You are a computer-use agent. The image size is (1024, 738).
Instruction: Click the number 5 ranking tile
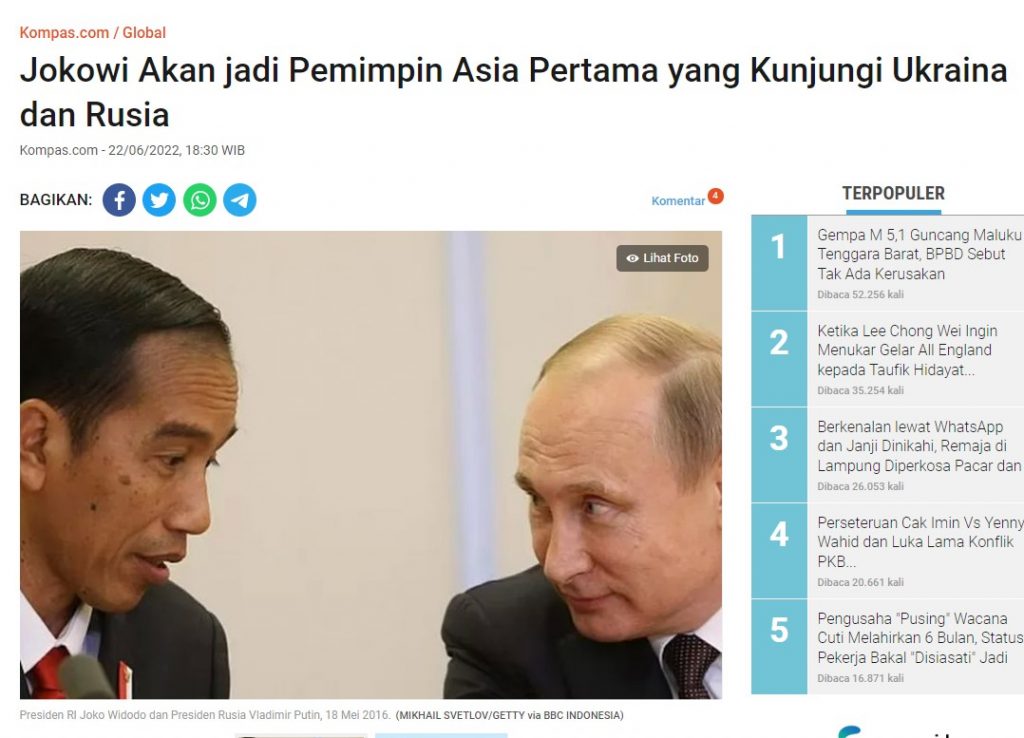[x=779, y=647]
